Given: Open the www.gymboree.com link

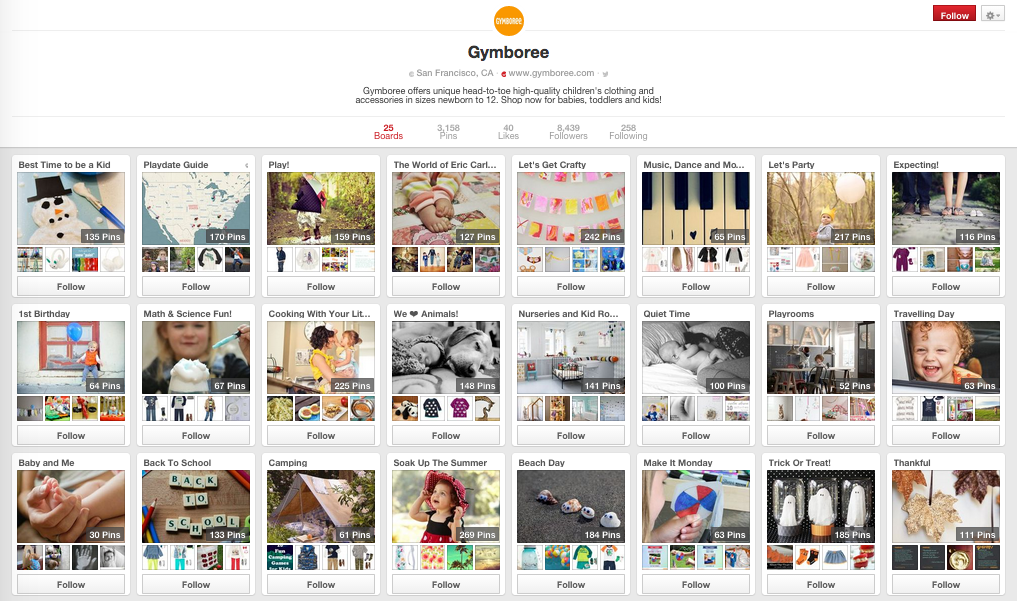Looking at the screenshot, I should tap(551, 73).
